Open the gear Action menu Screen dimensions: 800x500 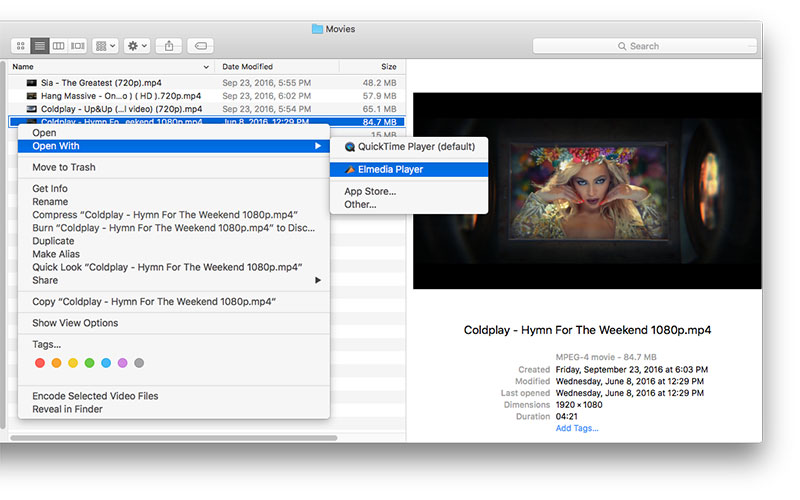(x=137, y=46)
